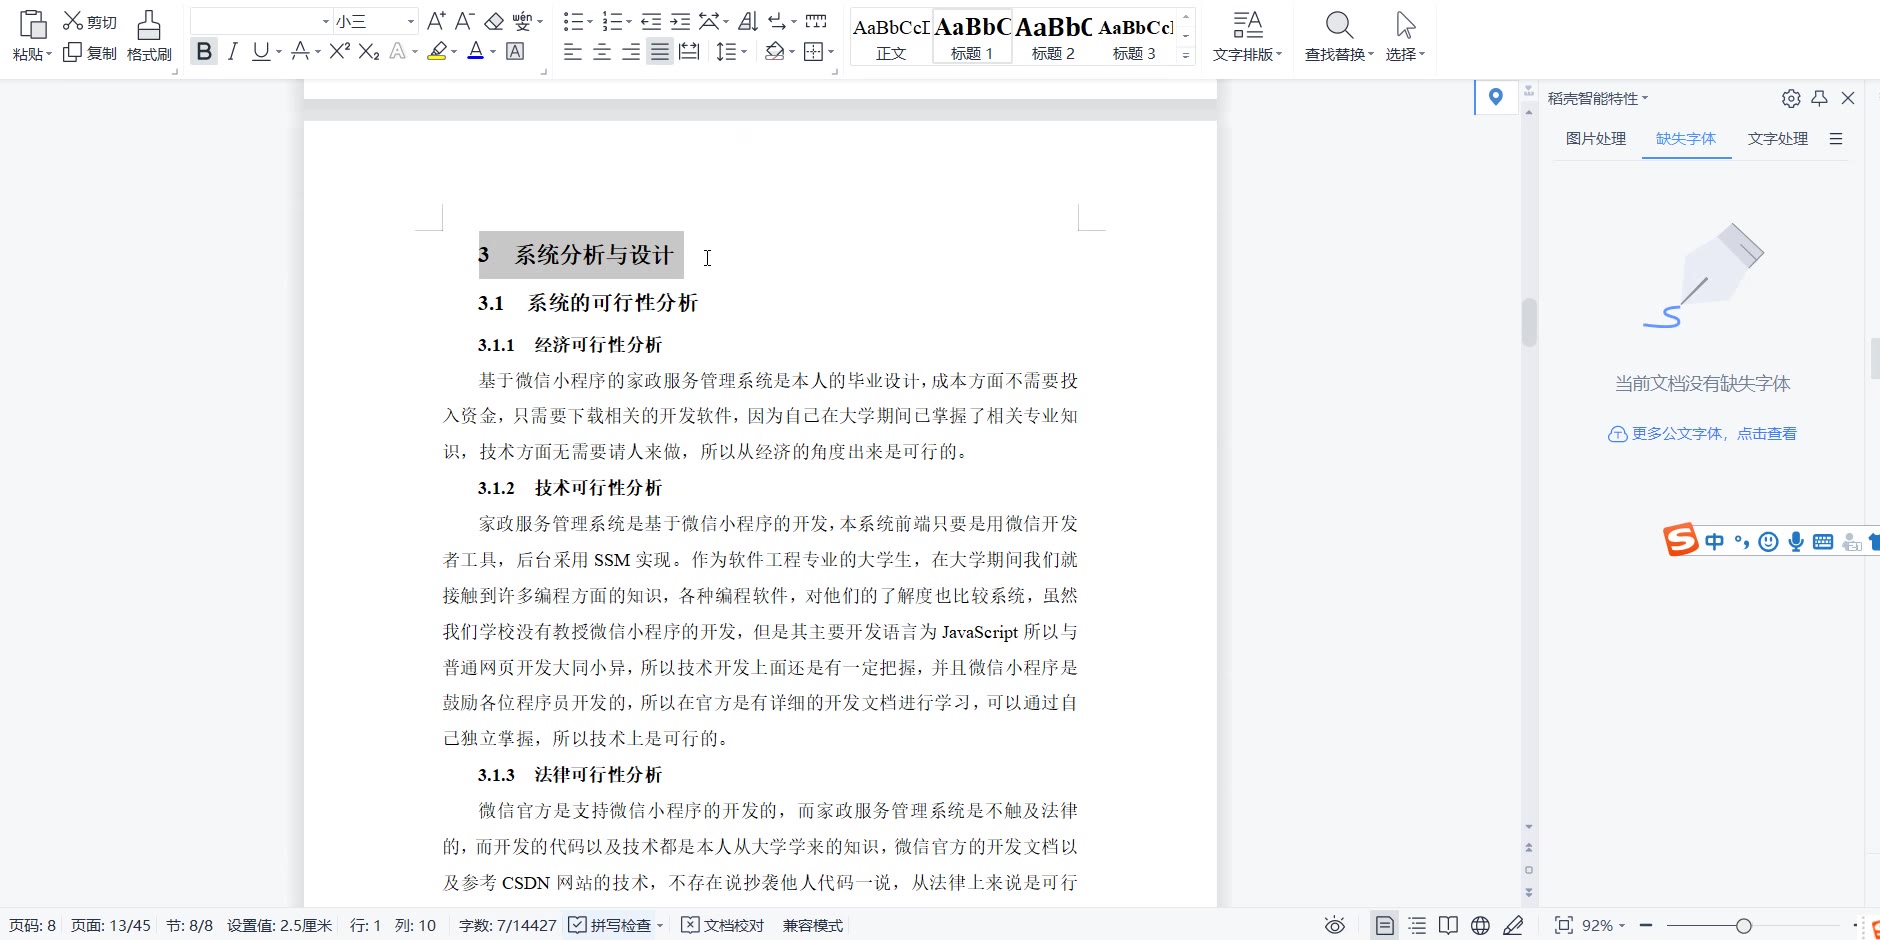Click the format painter (格式刷) icon
This screenshot has width=1880, height=940.
[149, 36]
